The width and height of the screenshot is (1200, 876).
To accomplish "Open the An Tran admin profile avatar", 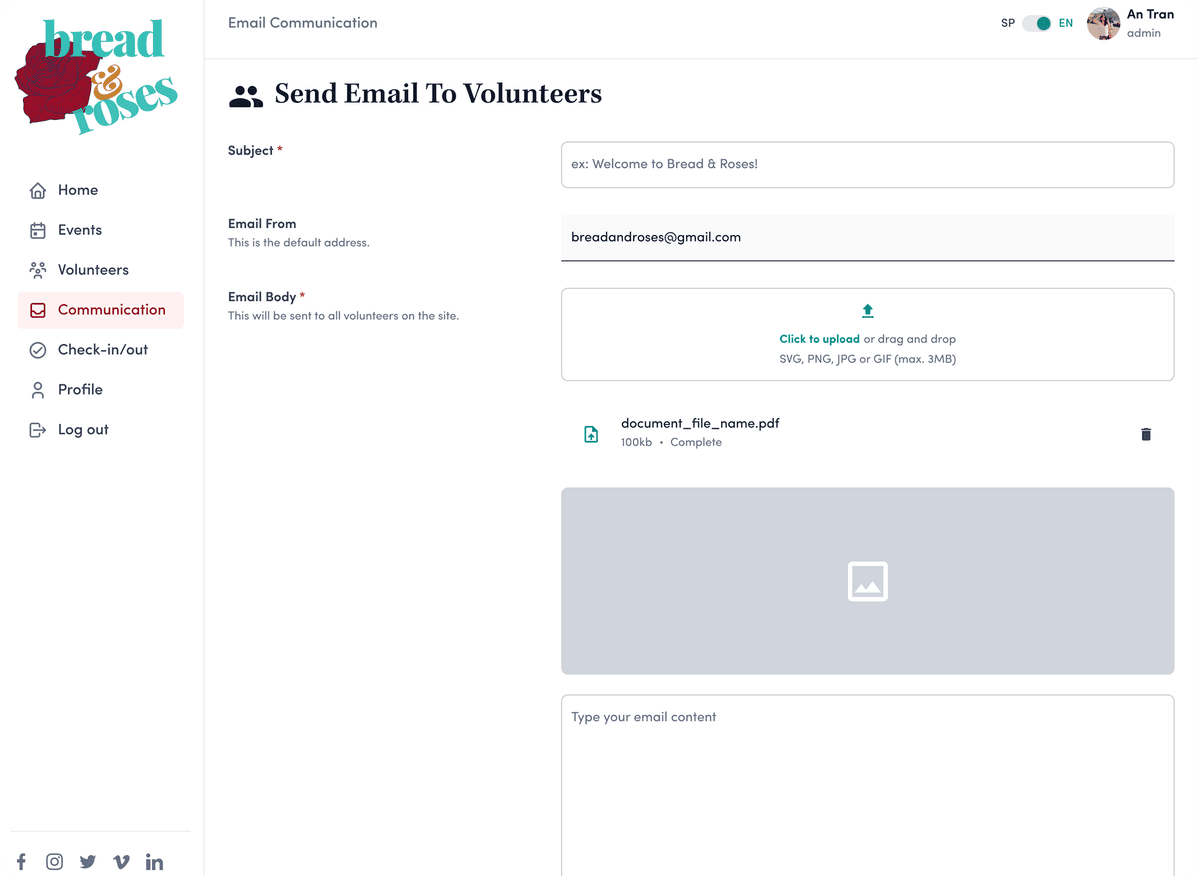I will (x=1103, y=23).
